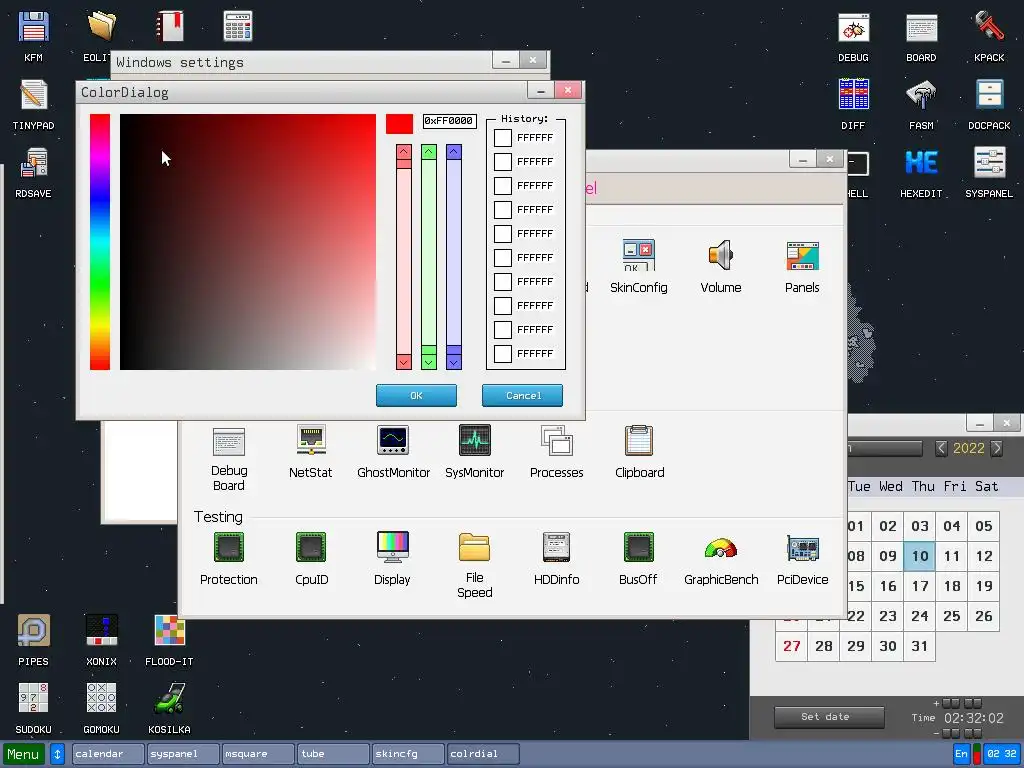Decrease blue channel with down arrow
1024x768 pixels.
point(454,362)
